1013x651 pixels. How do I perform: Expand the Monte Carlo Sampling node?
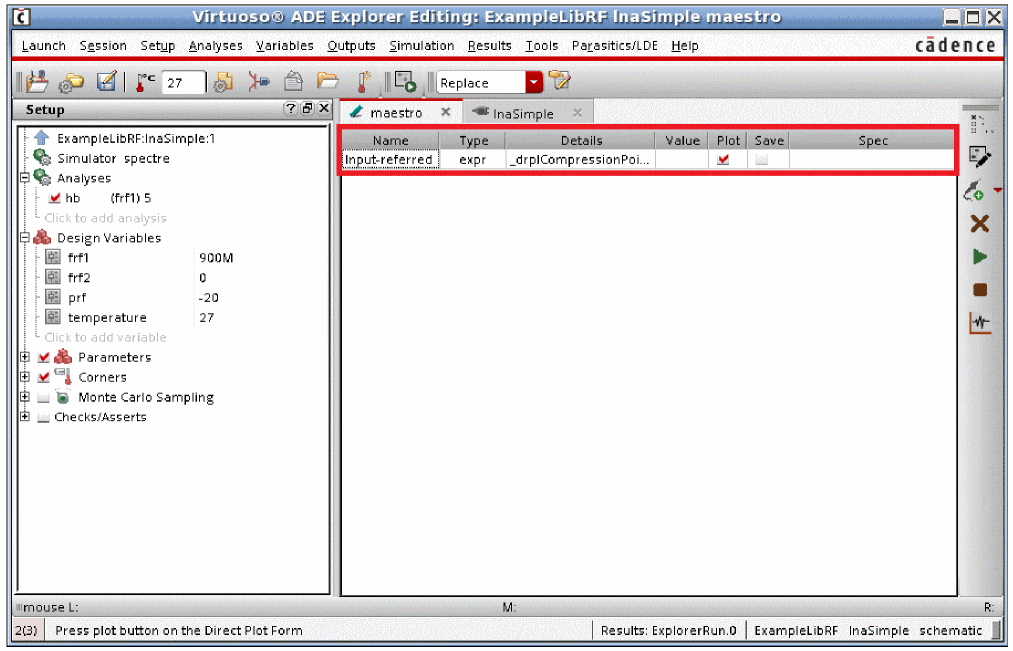tap(25, 397)
